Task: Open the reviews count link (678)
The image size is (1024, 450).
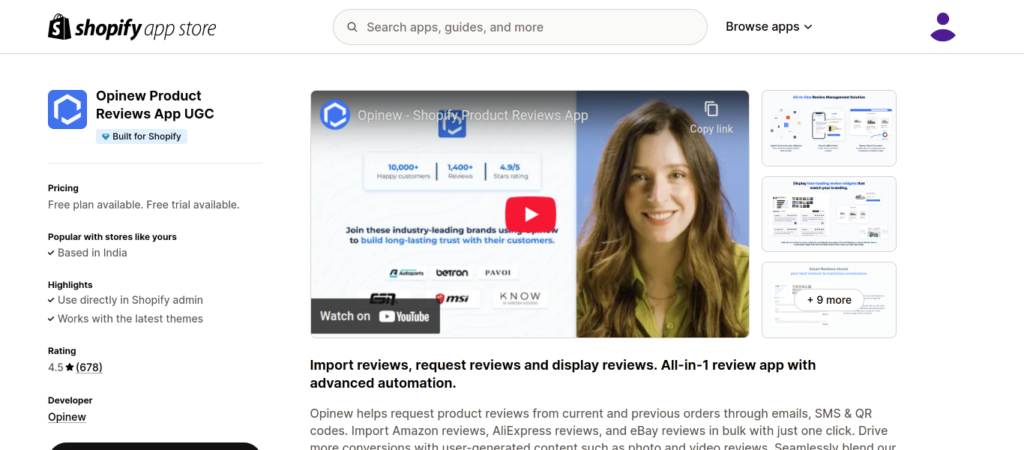Action: tap(89, 367)
